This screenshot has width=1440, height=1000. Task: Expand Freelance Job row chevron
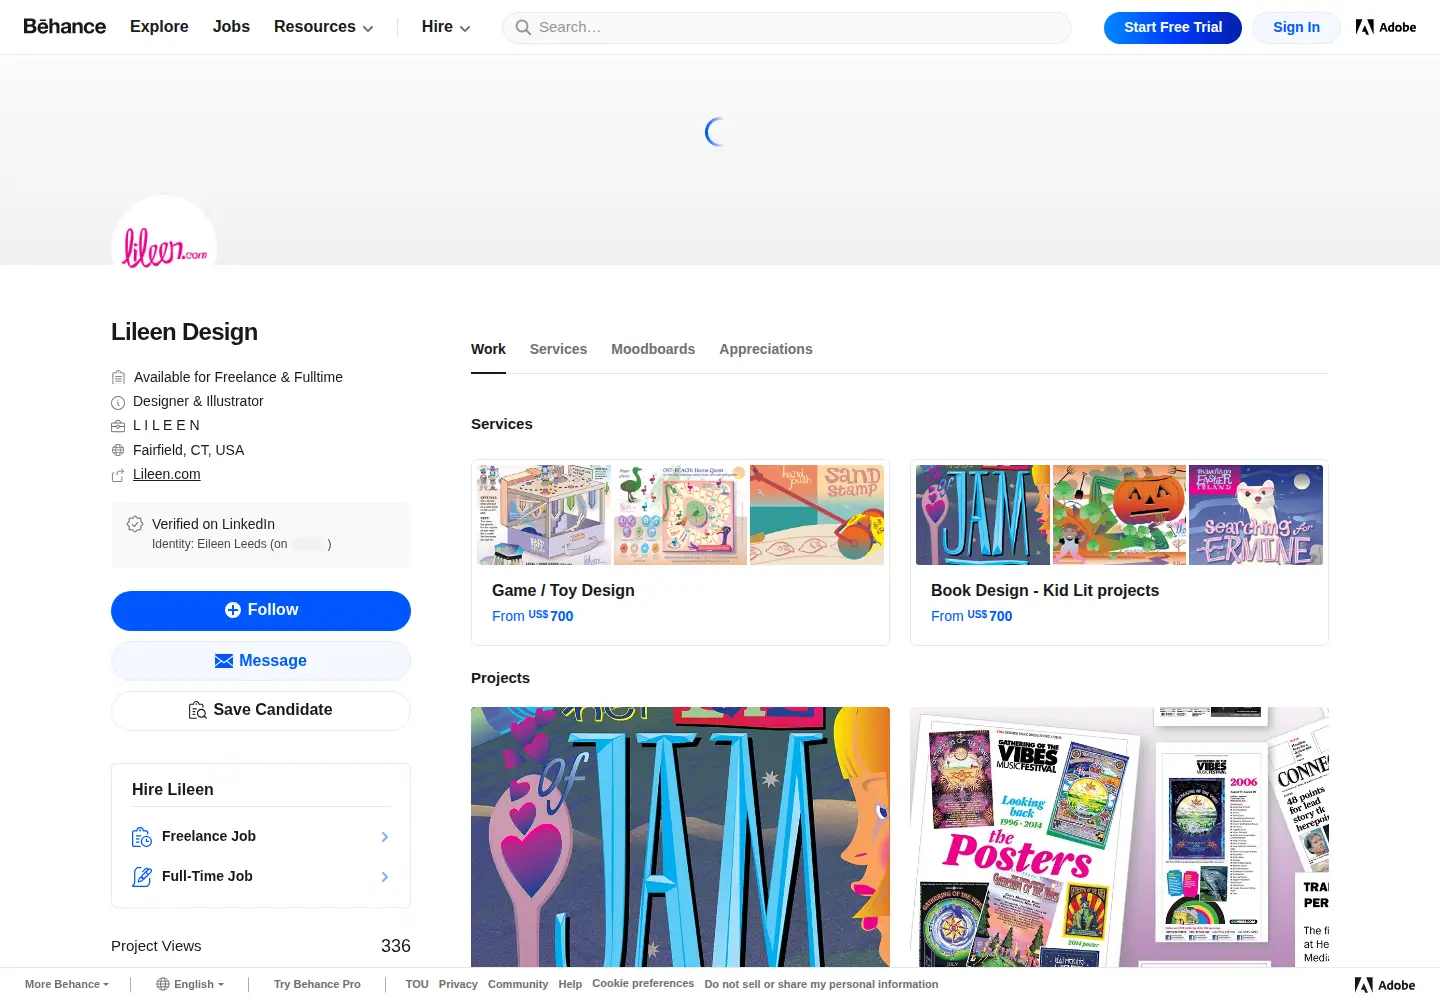click(385, 837)
